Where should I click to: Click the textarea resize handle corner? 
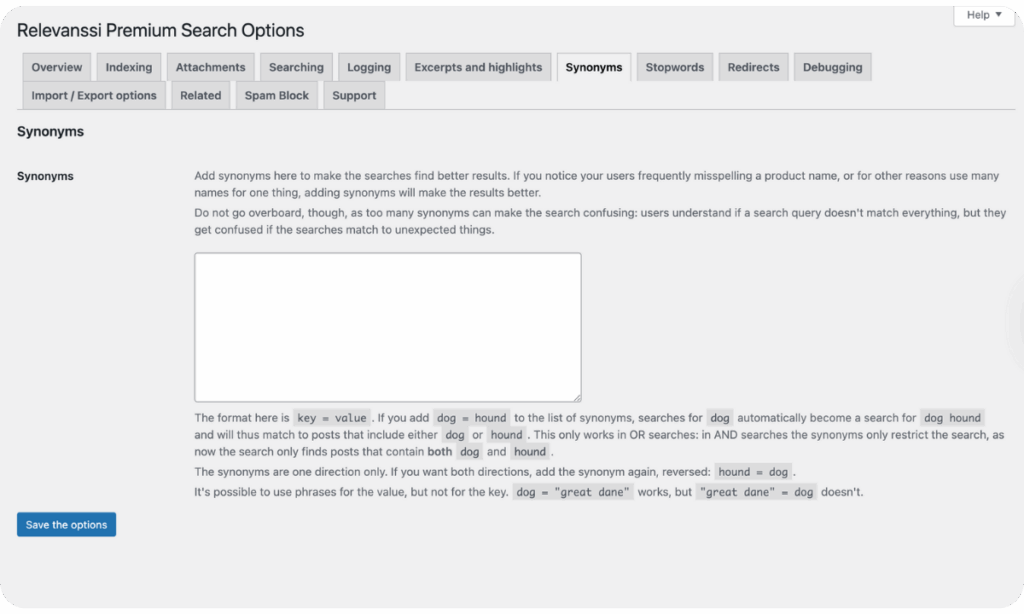tap(577, 397)
